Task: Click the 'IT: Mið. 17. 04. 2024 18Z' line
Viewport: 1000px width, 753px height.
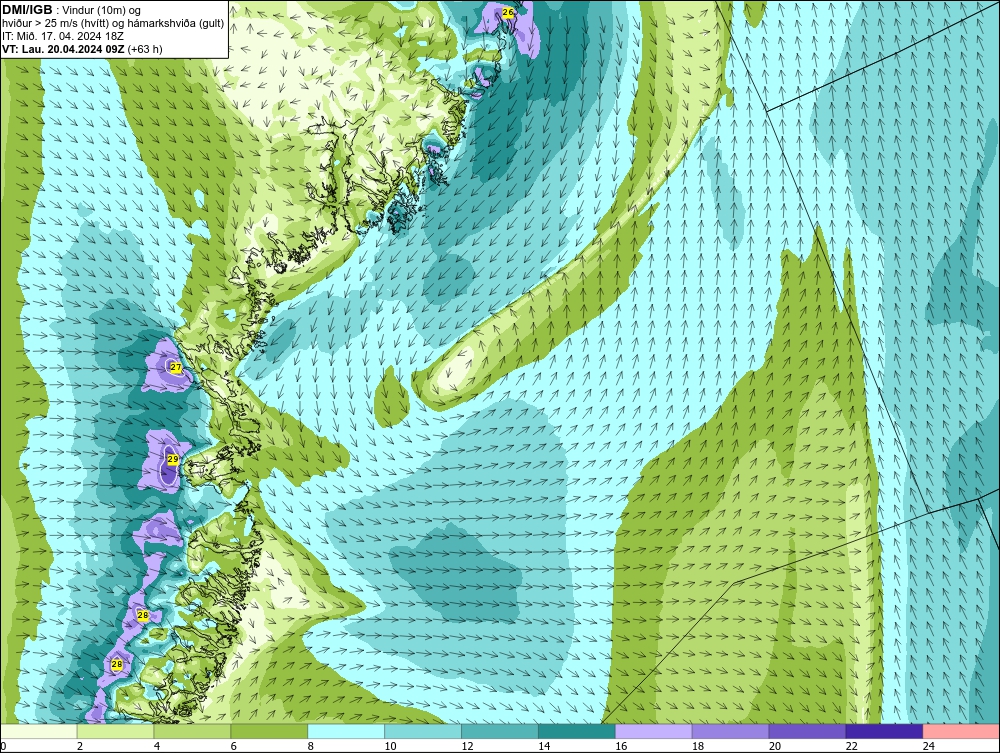Action: (63, 36)
